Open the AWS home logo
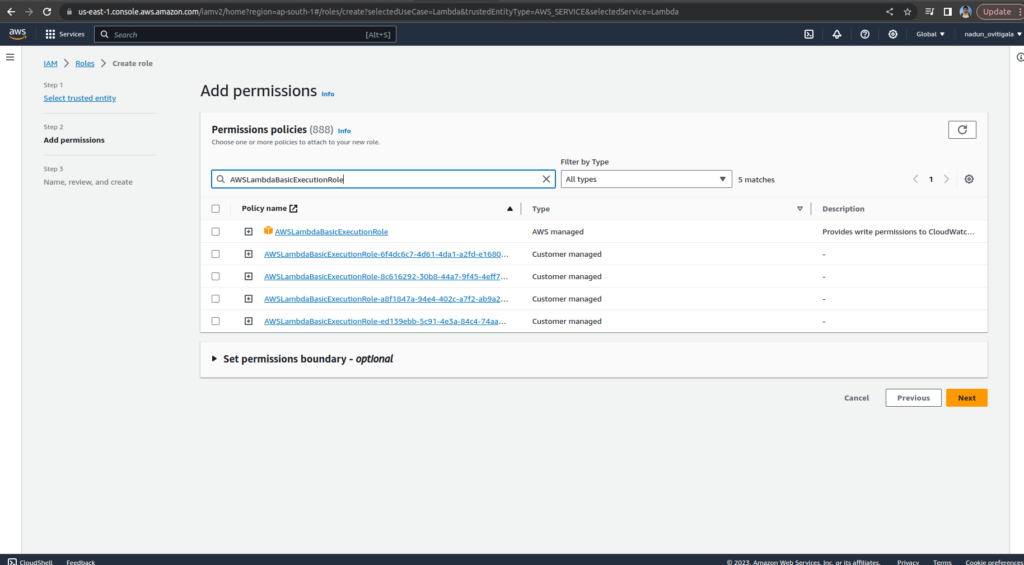 18,34
